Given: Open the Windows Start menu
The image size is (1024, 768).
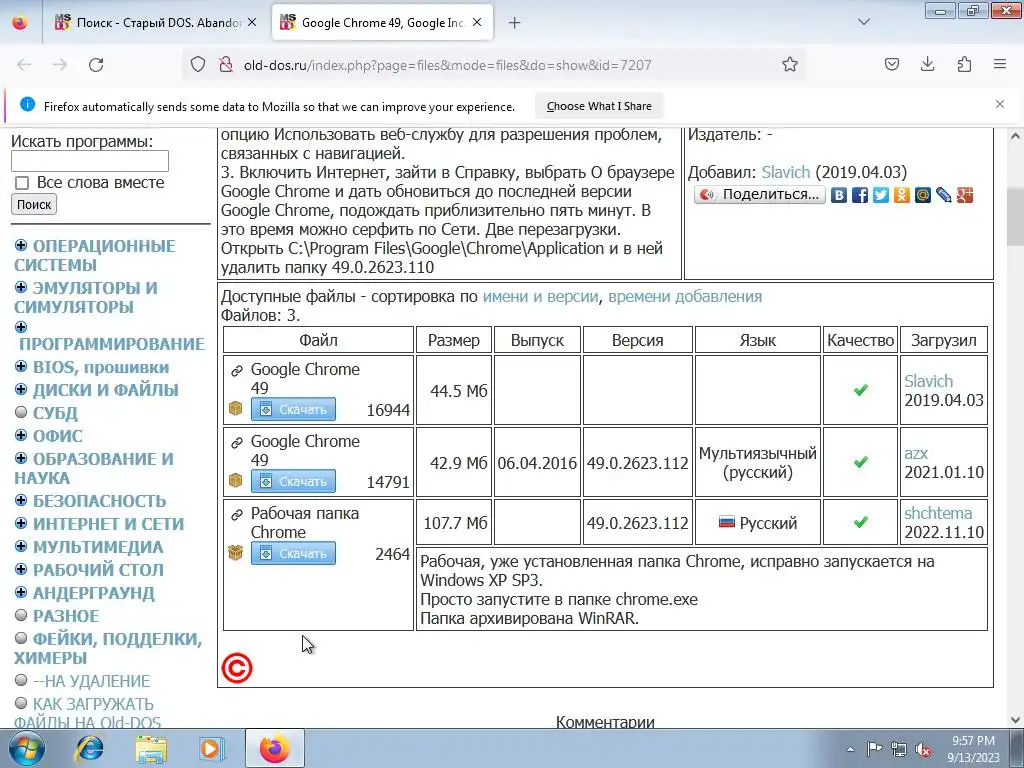Looking at the screenshot, I should click(27, 748).
